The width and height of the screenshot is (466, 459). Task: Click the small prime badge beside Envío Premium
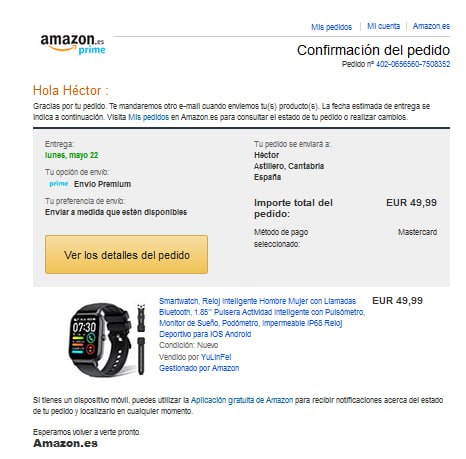59,184
